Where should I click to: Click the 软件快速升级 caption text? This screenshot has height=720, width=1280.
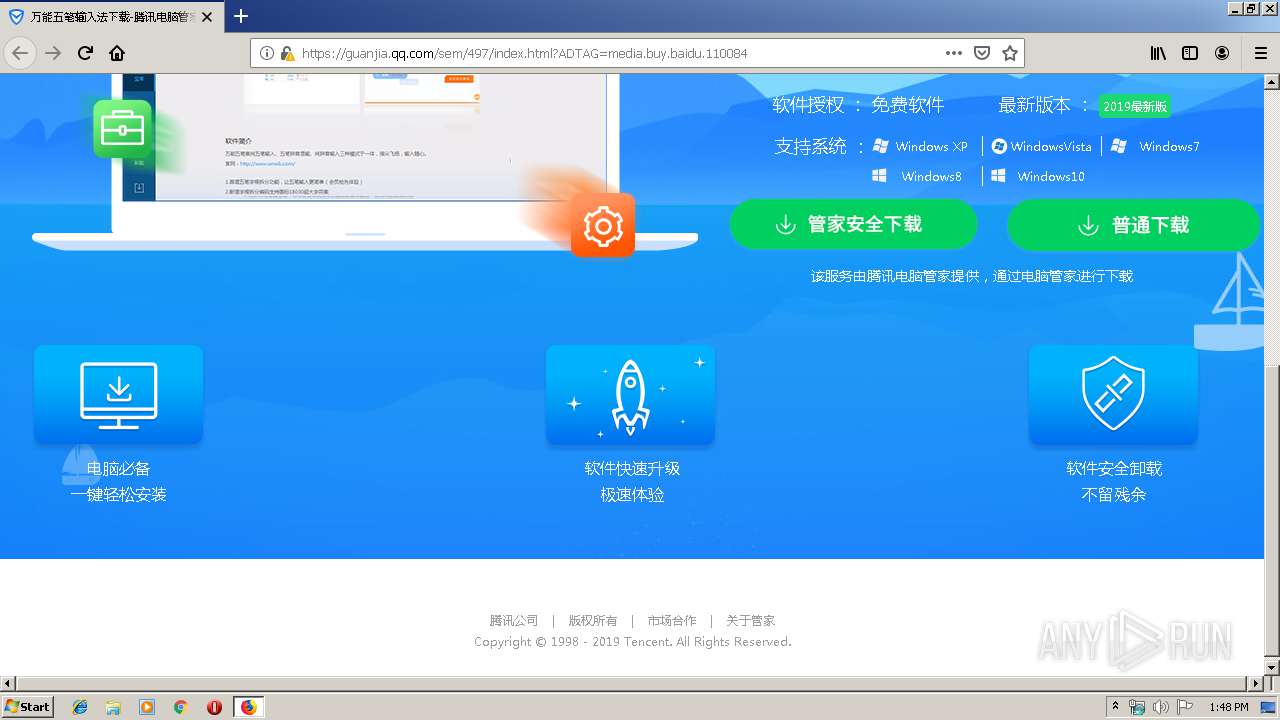(x=632, y=468)
